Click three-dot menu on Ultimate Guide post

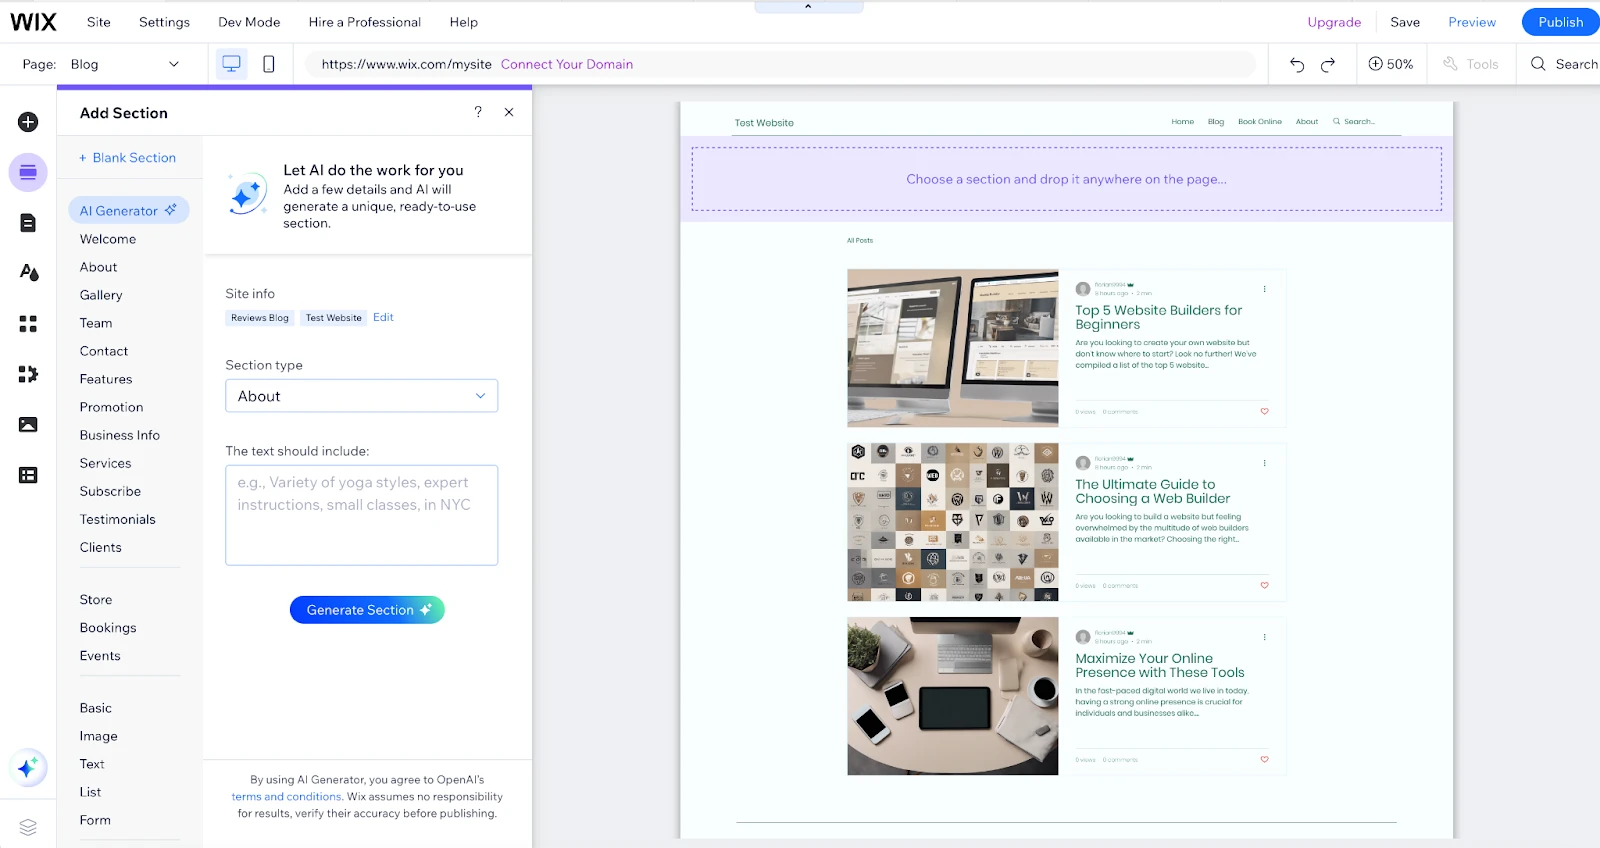[1264, 463]
